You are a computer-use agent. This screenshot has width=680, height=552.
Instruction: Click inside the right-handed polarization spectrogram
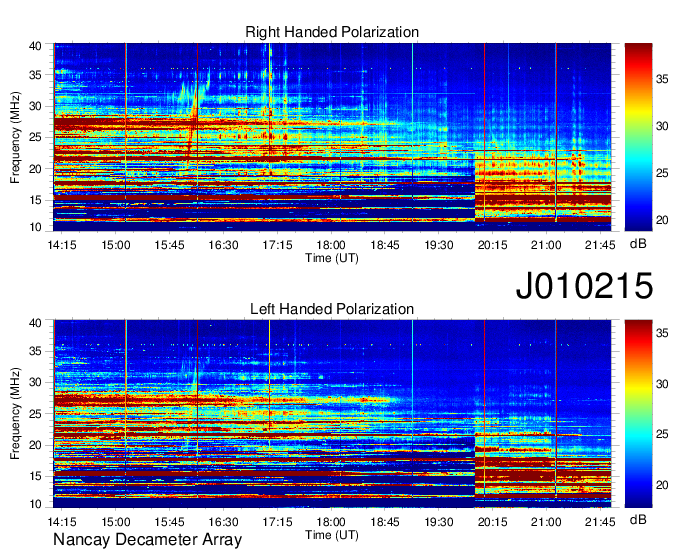click(332, 137)
